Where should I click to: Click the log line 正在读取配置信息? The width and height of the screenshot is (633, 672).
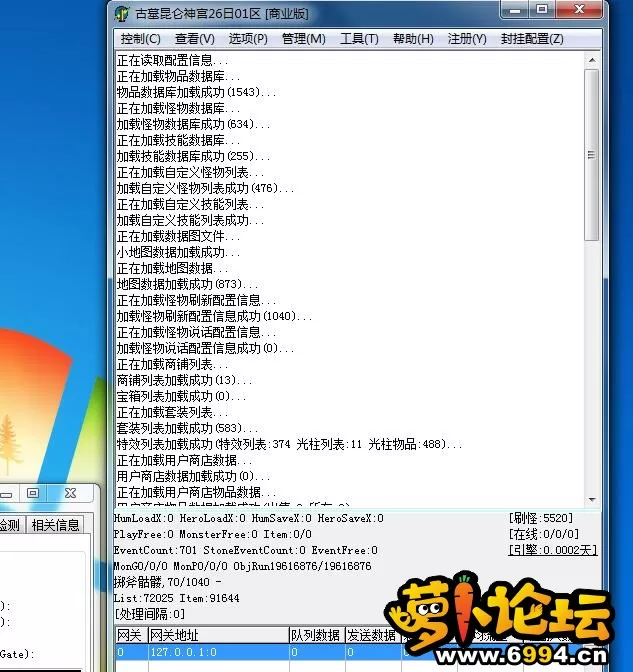(172, 60)
